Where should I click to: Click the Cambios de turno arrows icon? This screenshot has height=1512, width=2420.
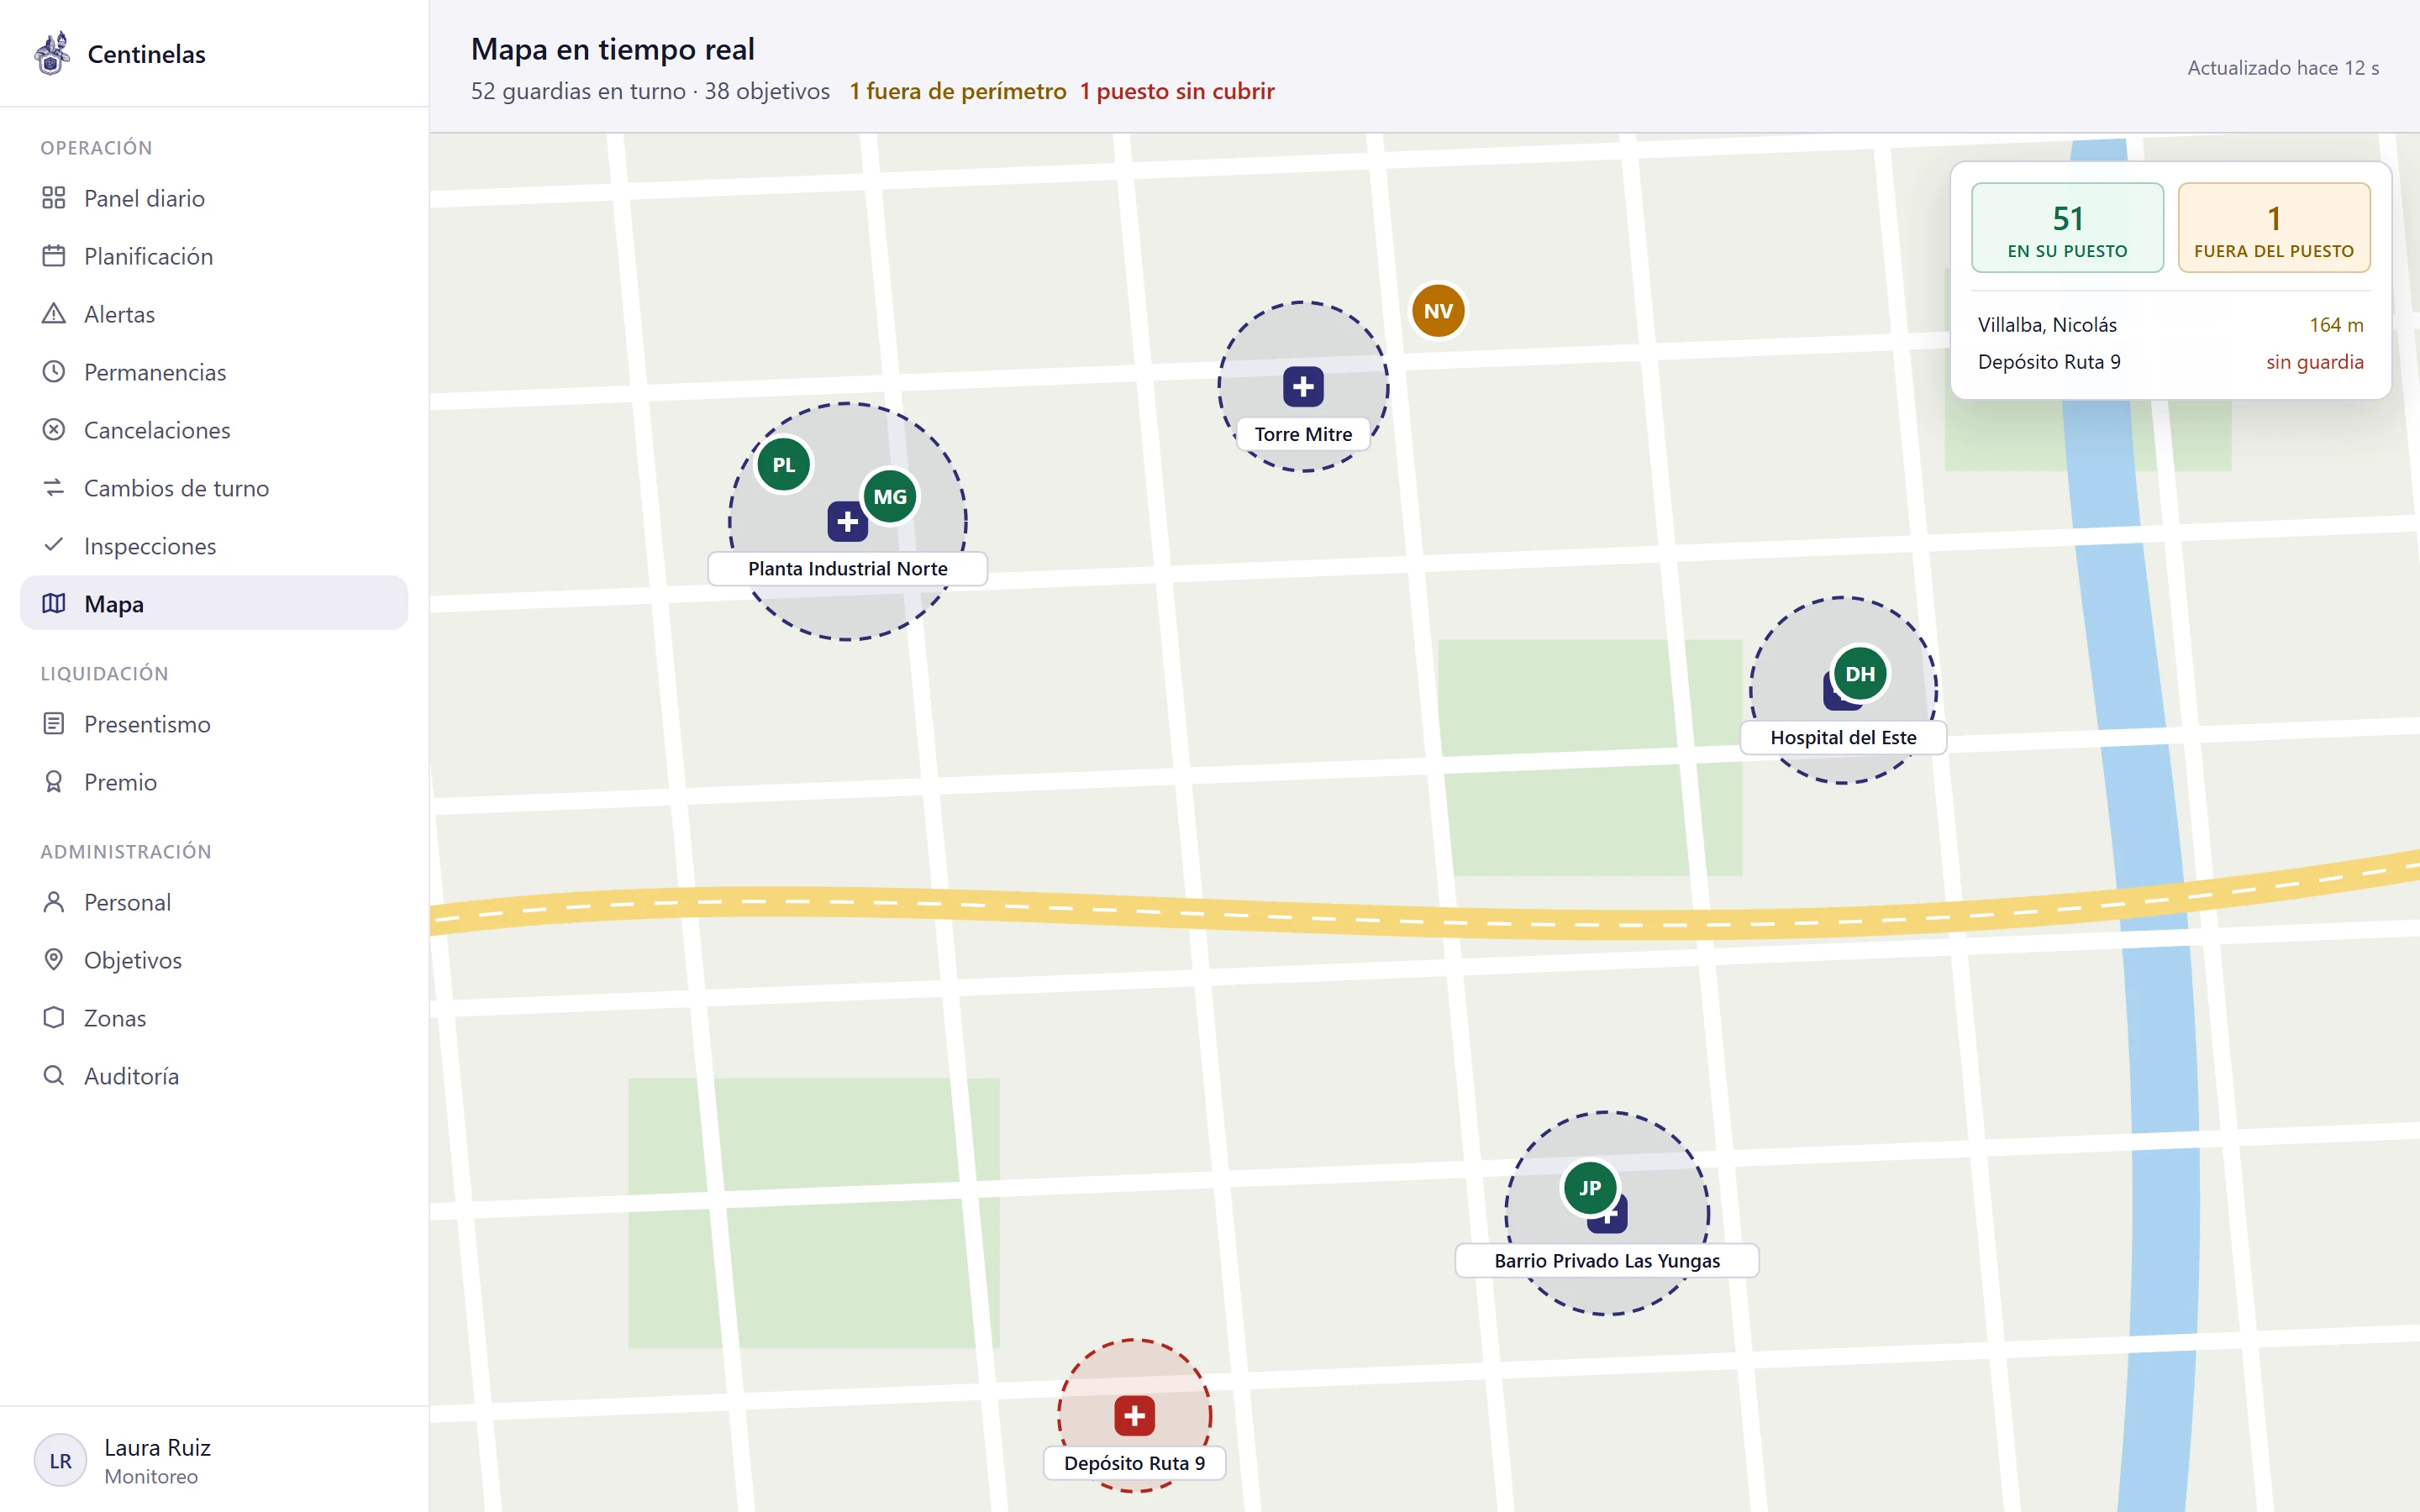pos(54,488)
